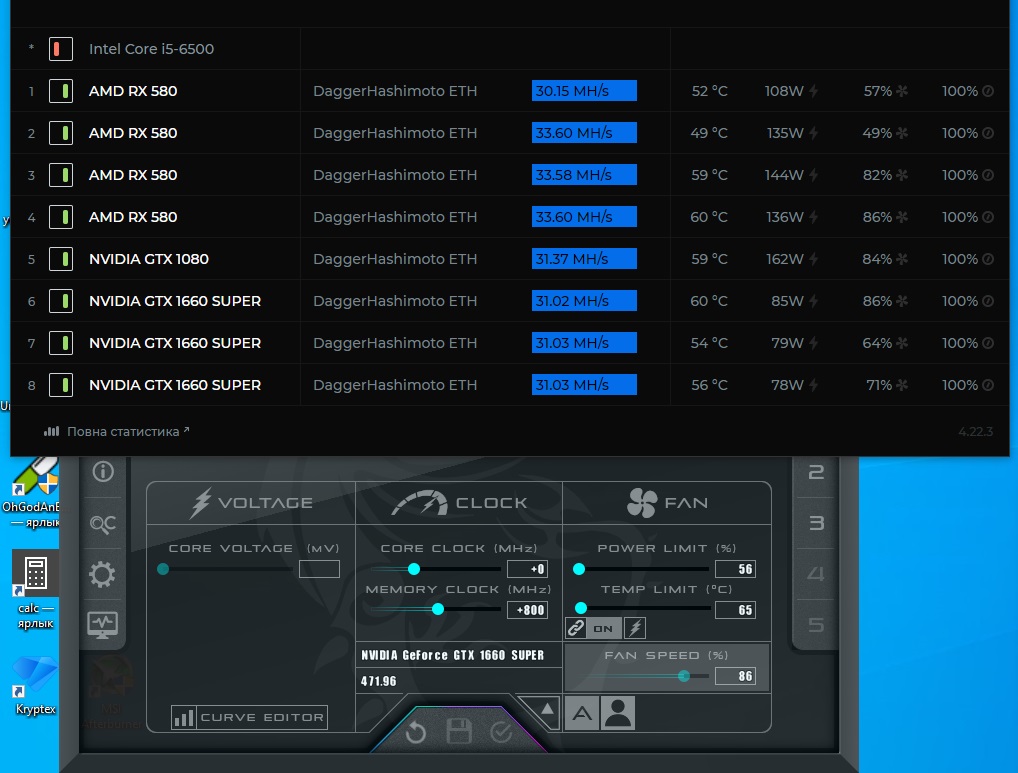
Task: Click the Power Limit value field showing 56
Action: pyautogui.click(x=735, y=569)
